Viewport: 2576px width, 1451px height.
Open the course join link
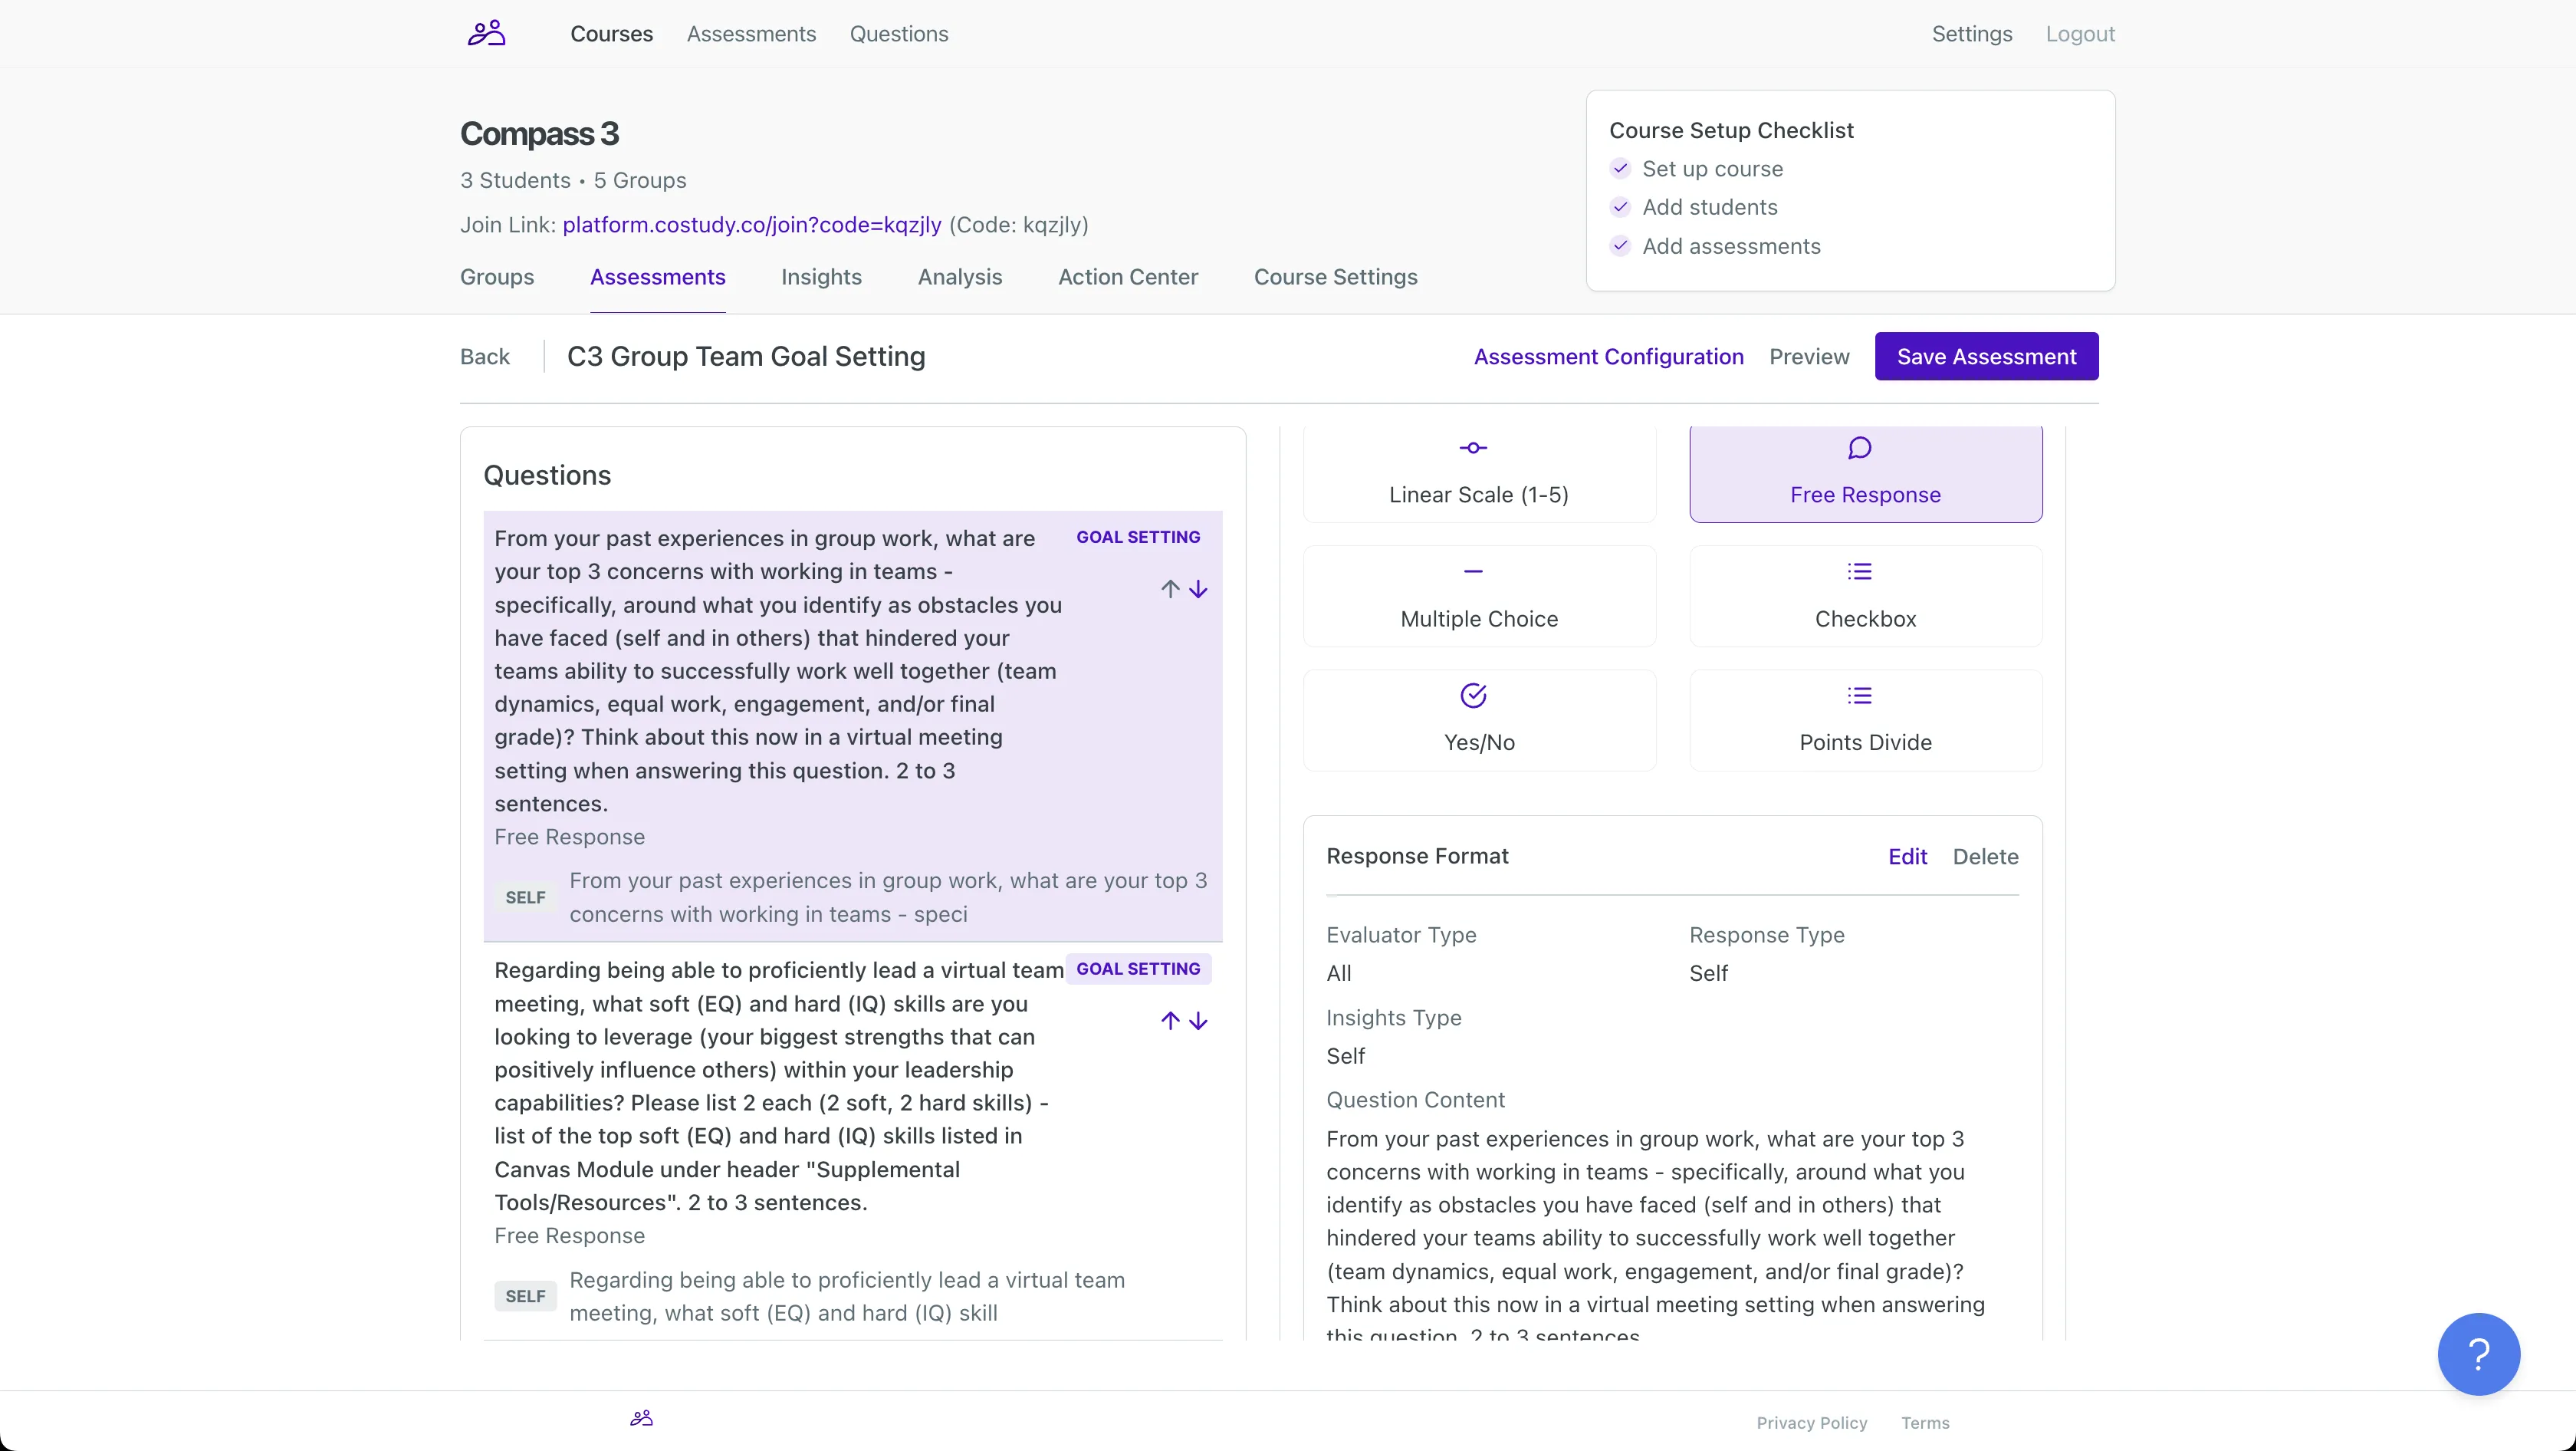coord(749,224)
